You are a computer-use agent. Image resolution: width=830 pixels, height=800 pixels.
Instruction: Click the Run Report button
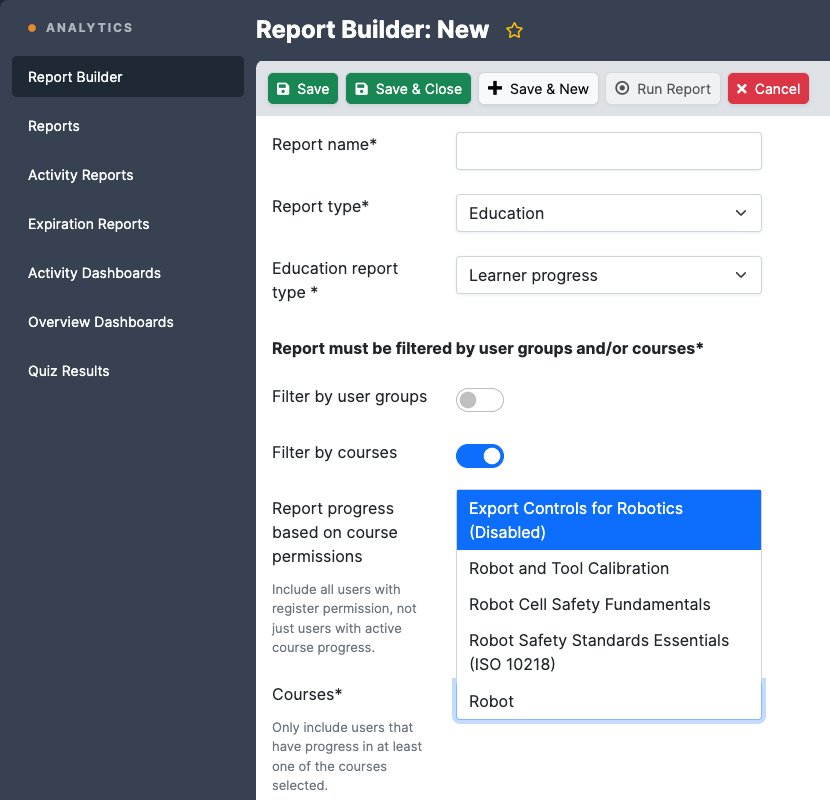tap(663, 88)
